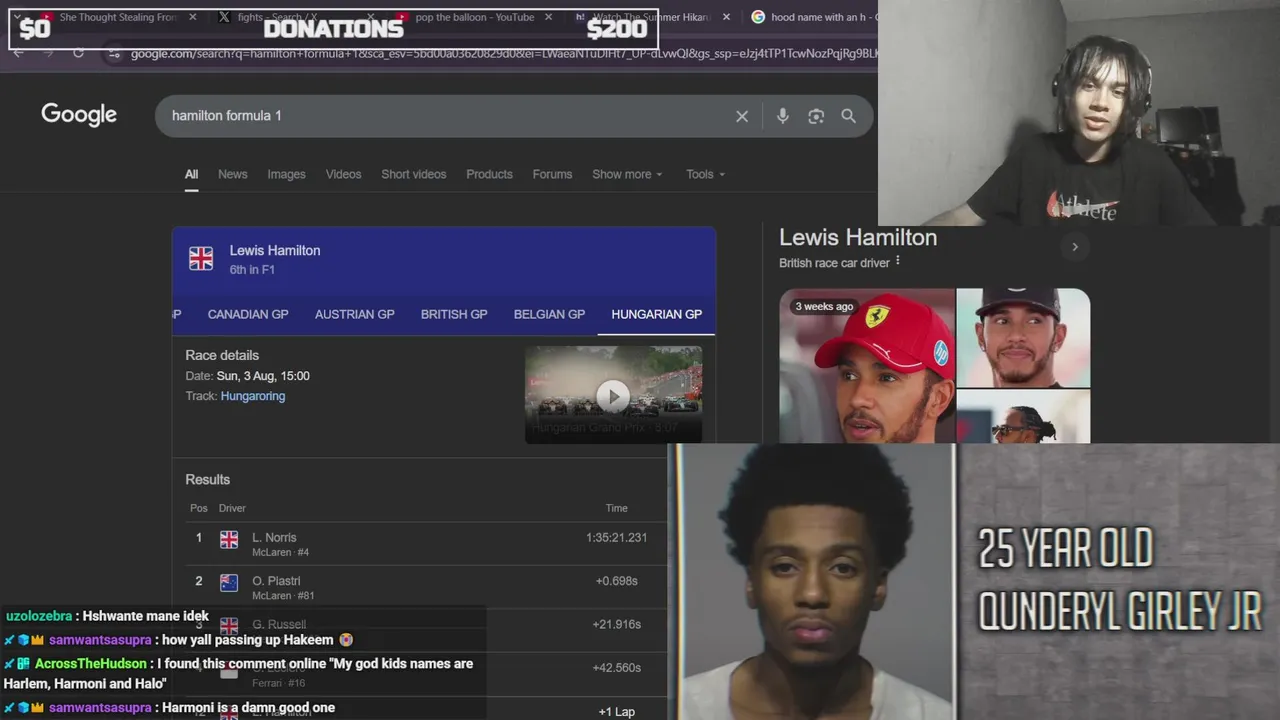Click chat username AcrossTheHudson

pyautogui.click(x=91, y=664)
